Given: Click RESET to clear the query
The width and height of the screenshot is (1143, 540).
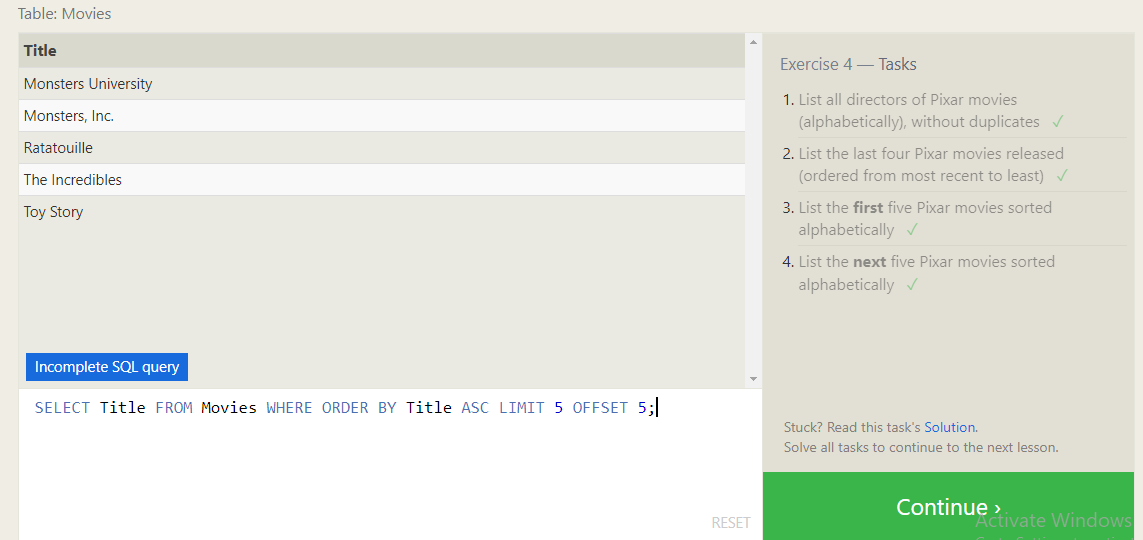Looking at the screenshot, I should click(x=730, y=523).
